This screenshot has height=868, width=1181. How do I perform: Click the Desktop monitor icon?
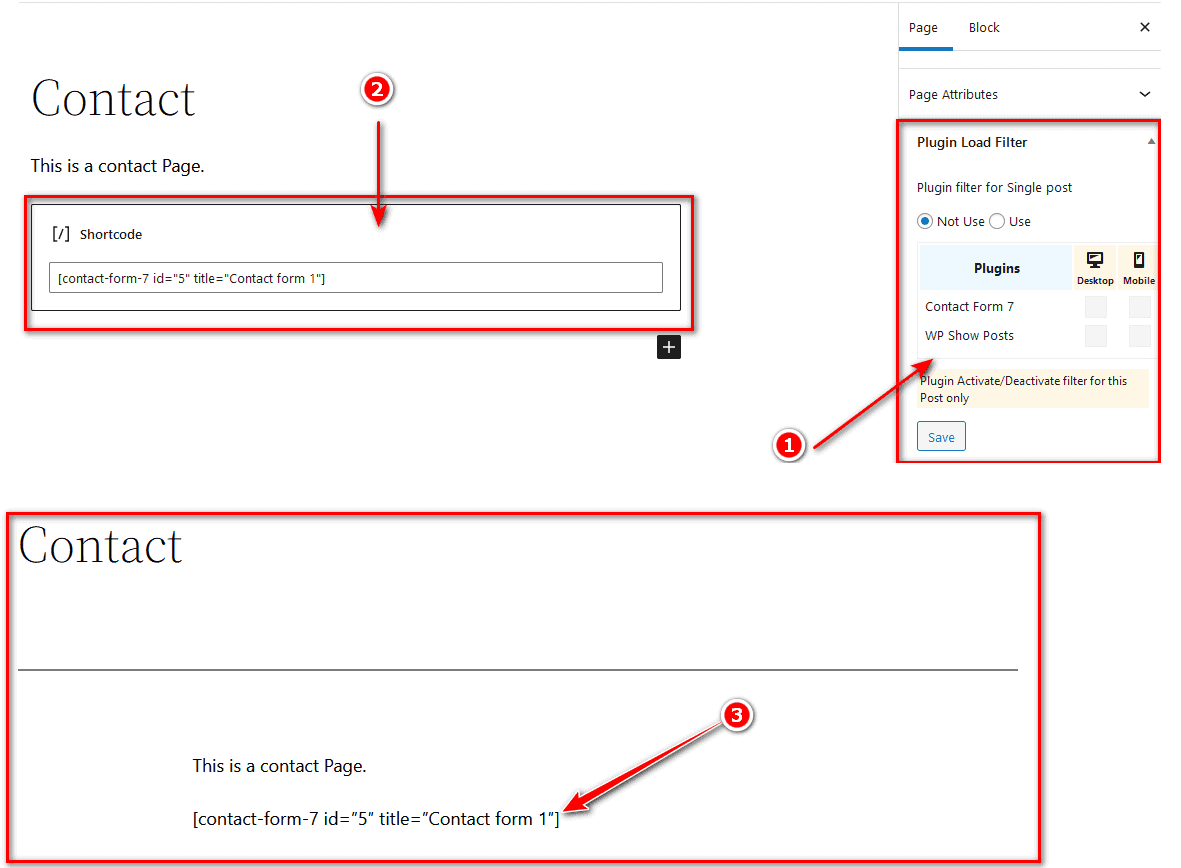click(x=1095, y=260)
